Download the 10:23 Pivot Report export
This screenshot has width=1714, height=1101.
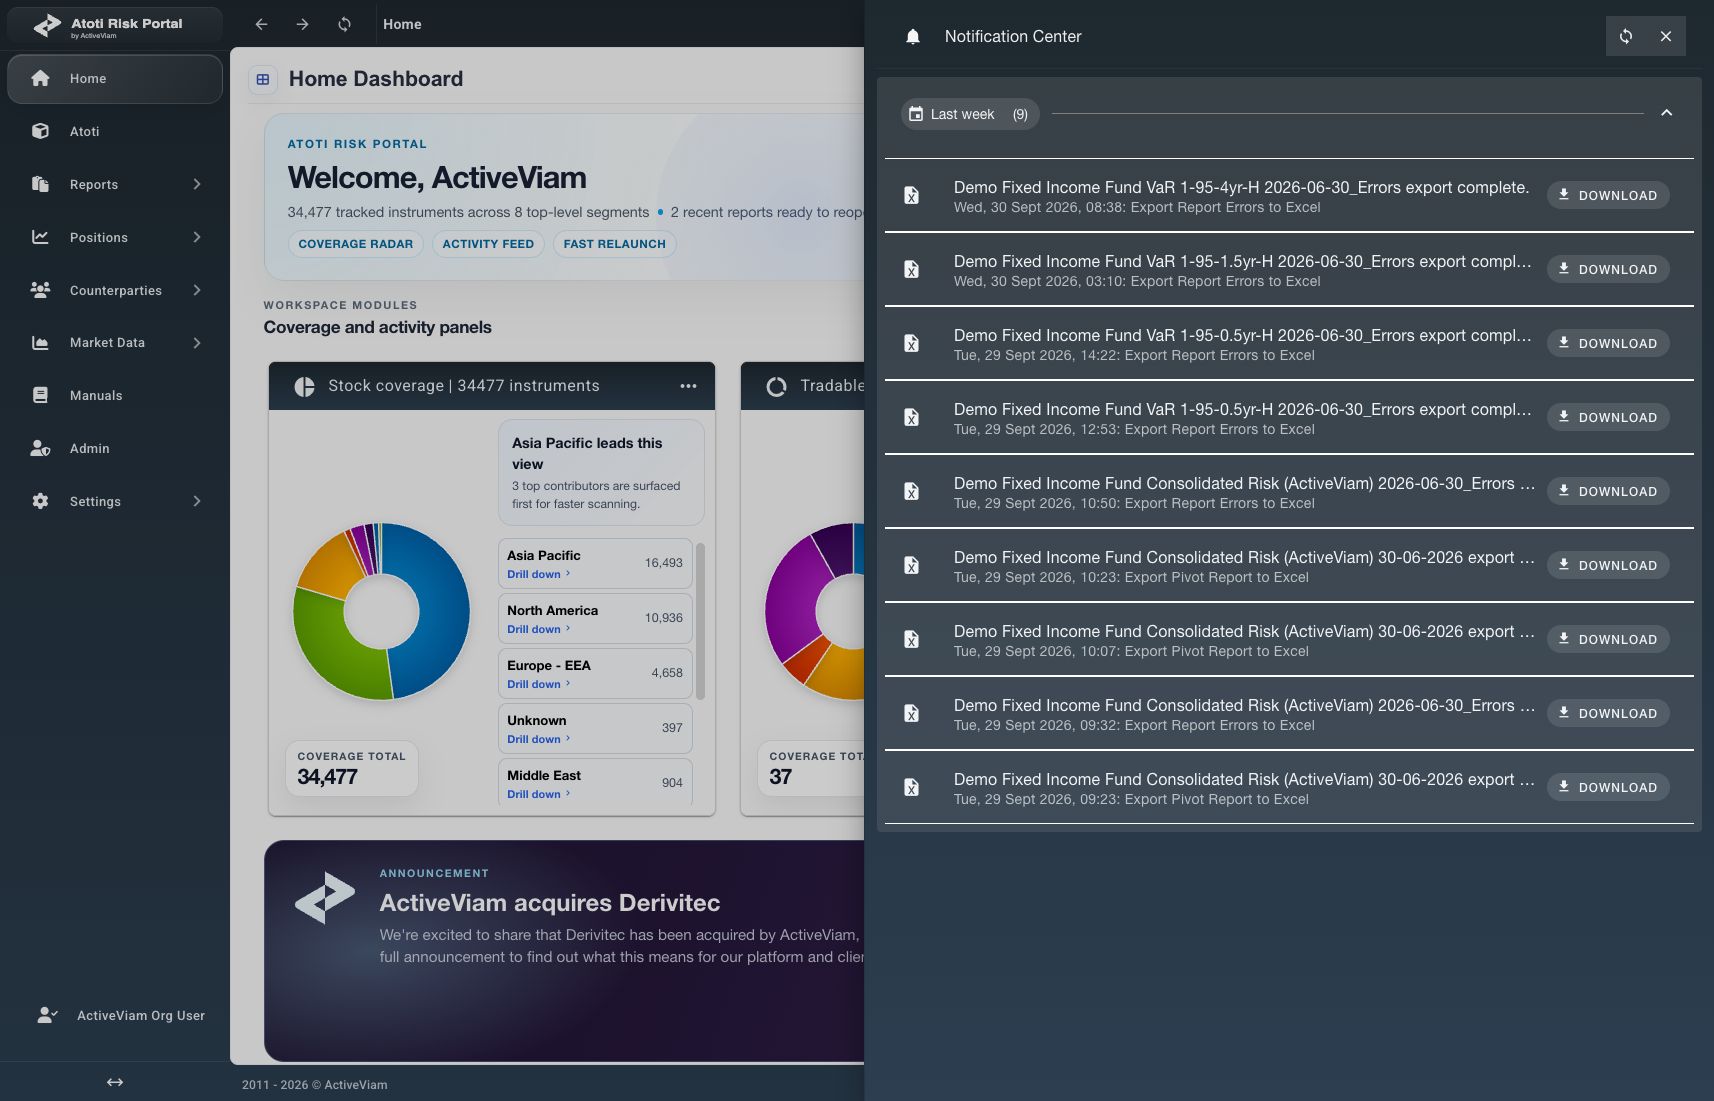1608,565
